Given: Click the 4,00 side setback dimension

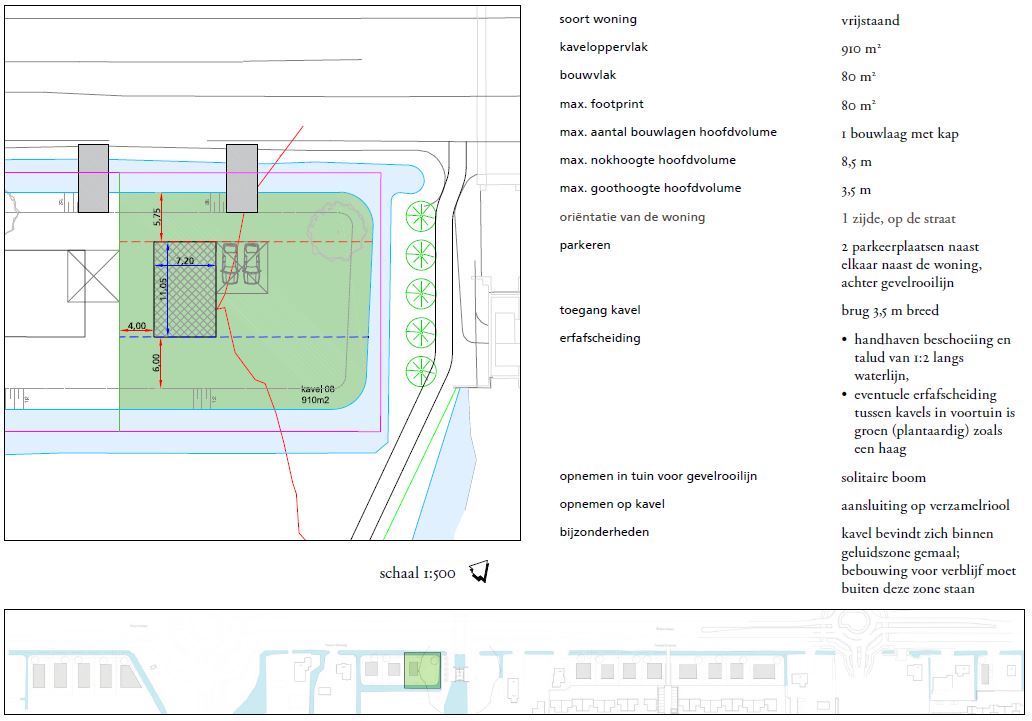Looking at the screenshot, I should [x=136, y=325].
